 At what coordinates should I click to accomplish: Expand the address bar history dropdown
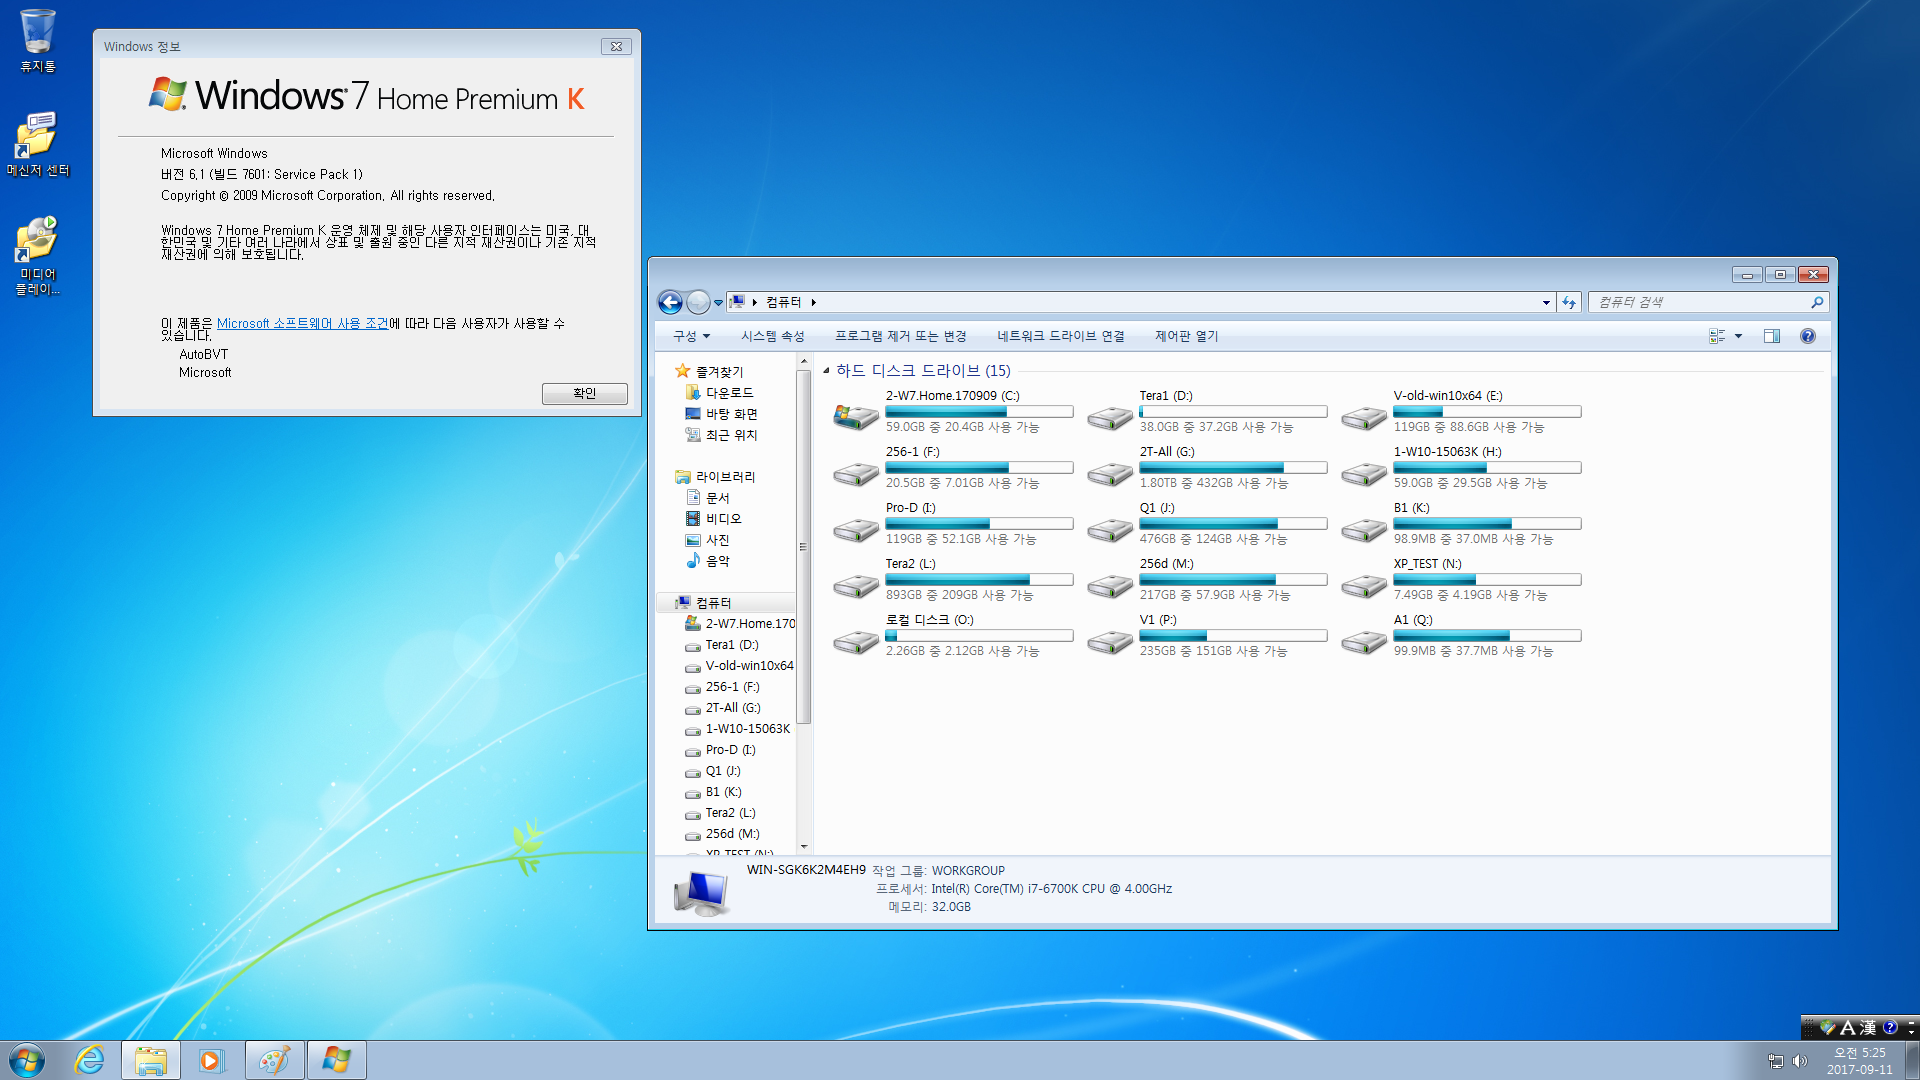click(1546, 302)
